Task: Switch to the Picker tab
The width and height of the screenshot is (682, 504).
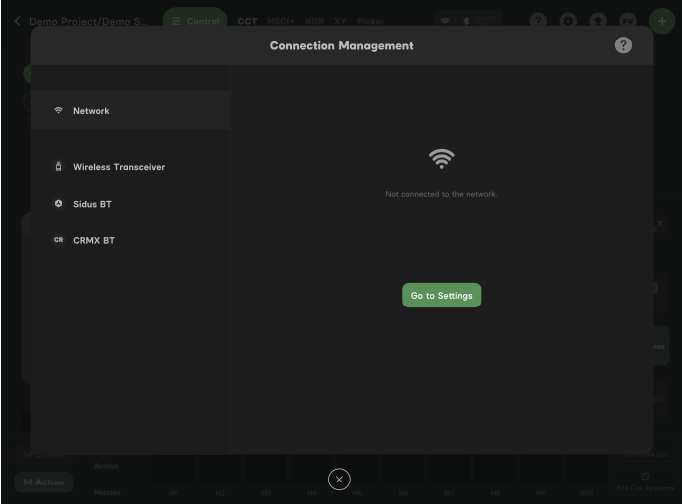Action: [x=371, y=21]
